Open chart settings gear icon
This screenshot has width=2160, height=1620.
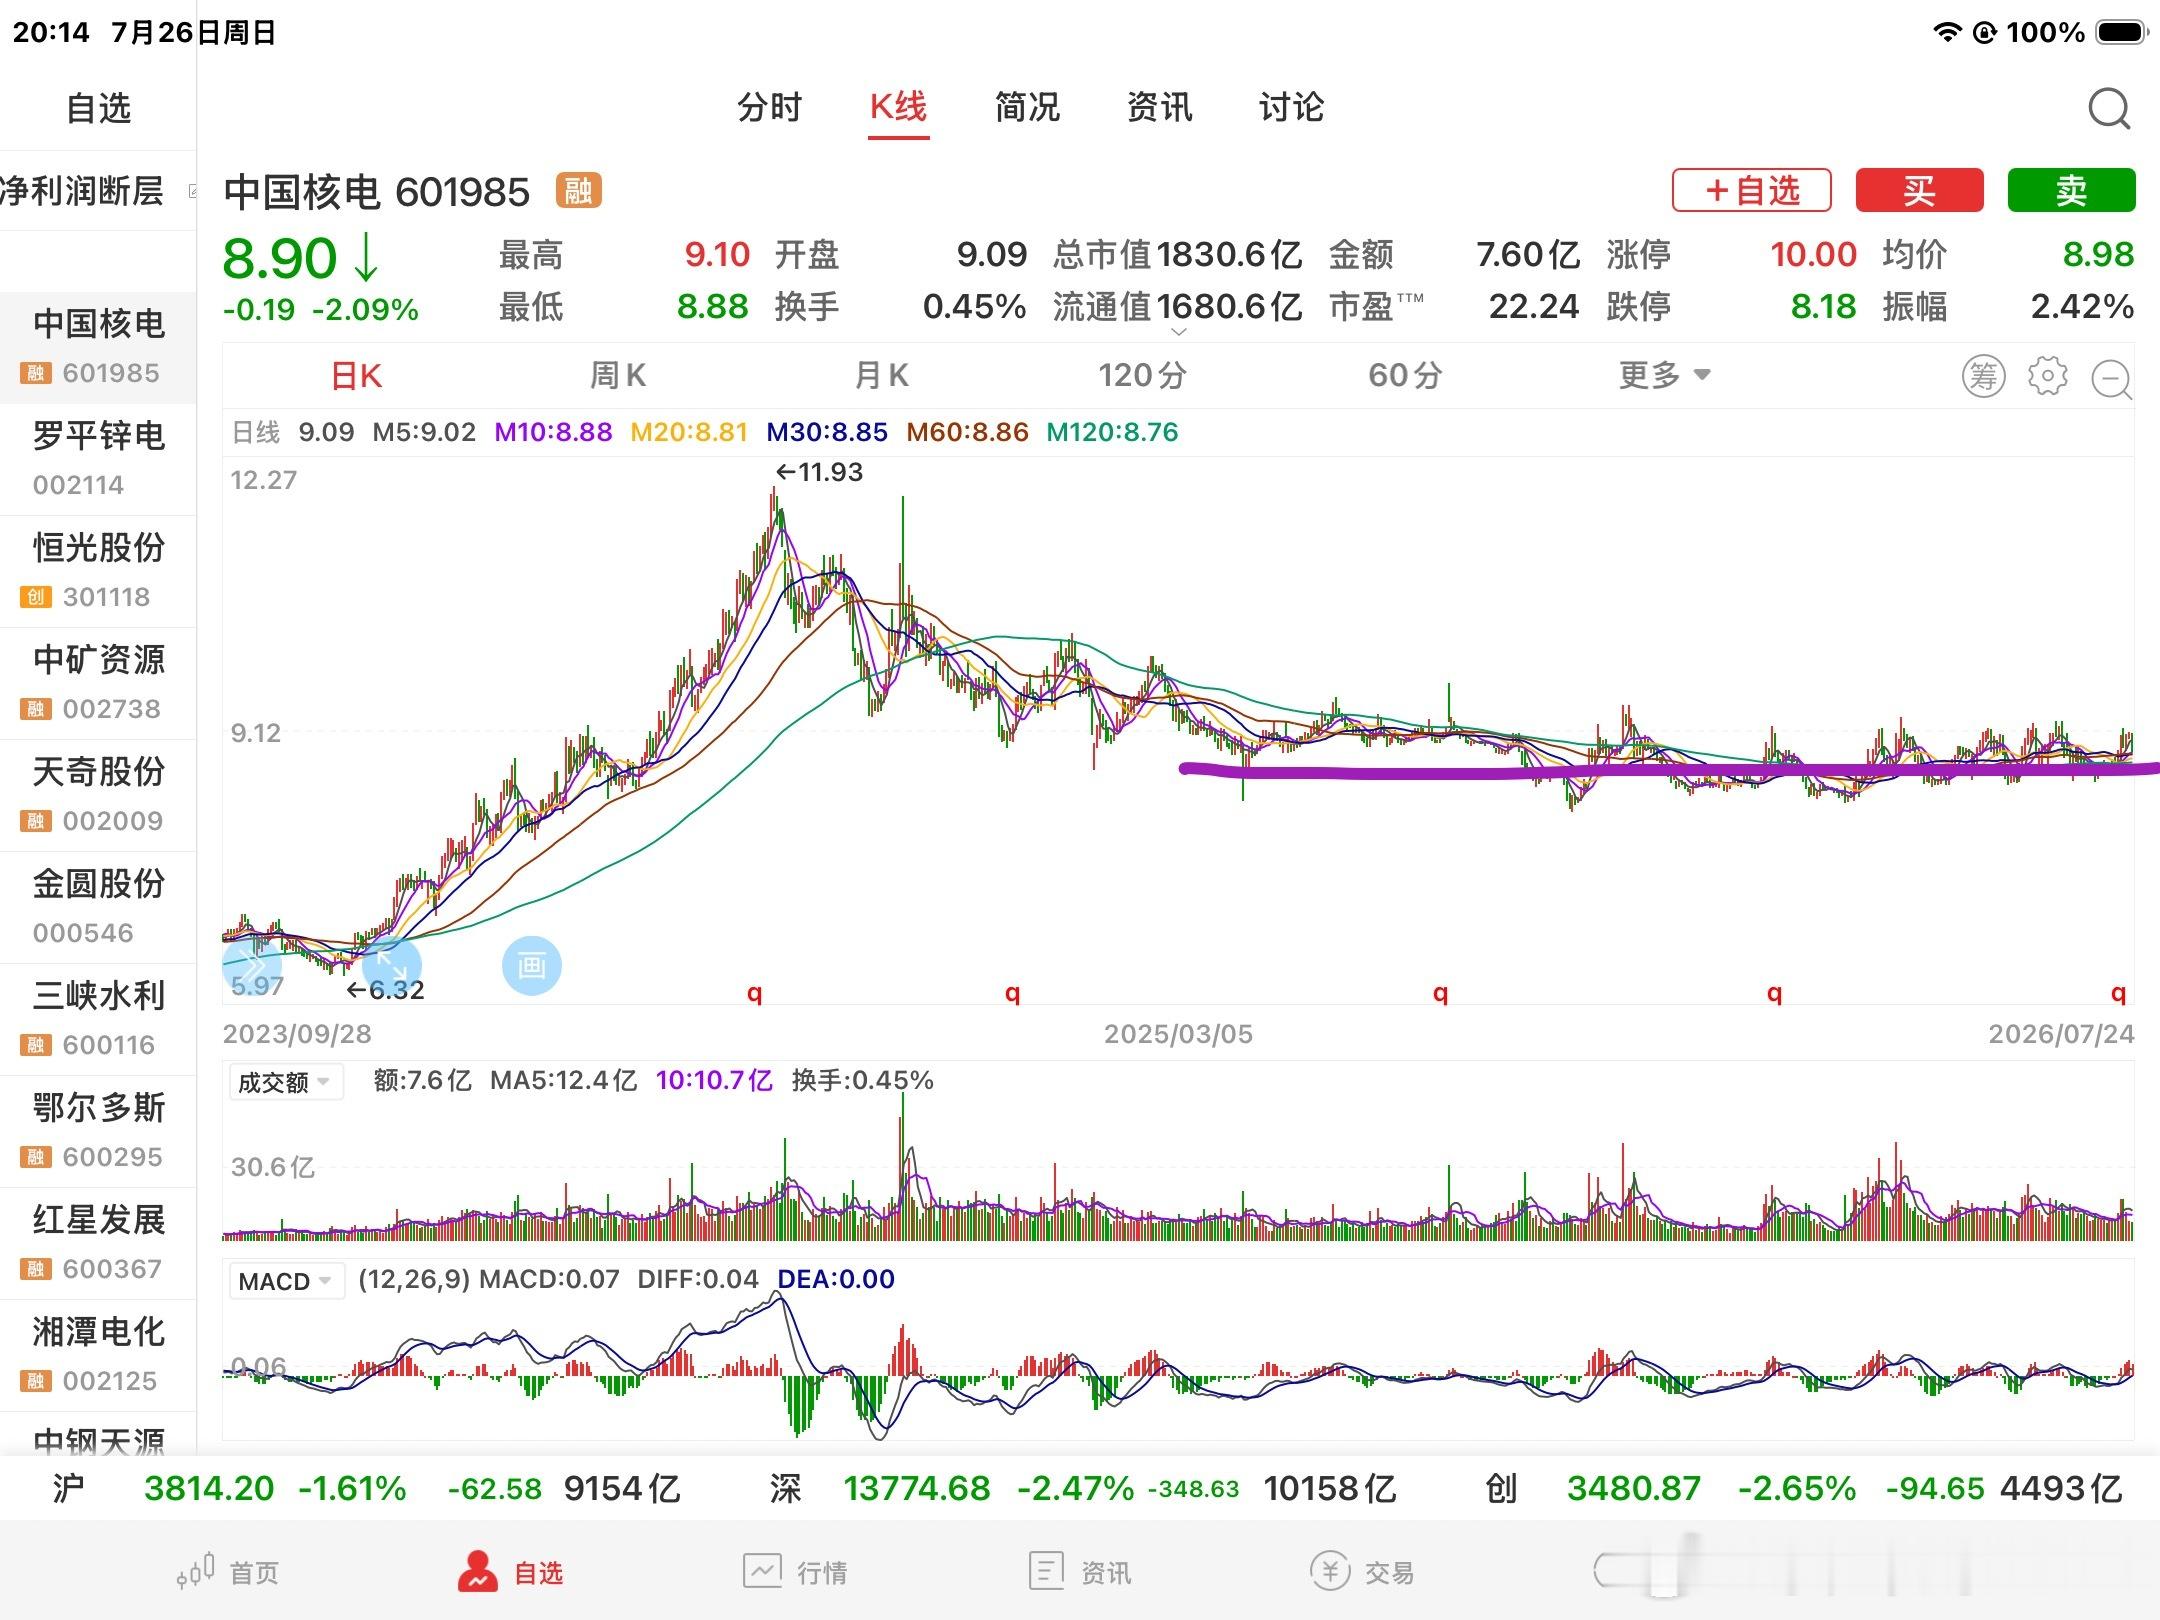click(2047, 376)
